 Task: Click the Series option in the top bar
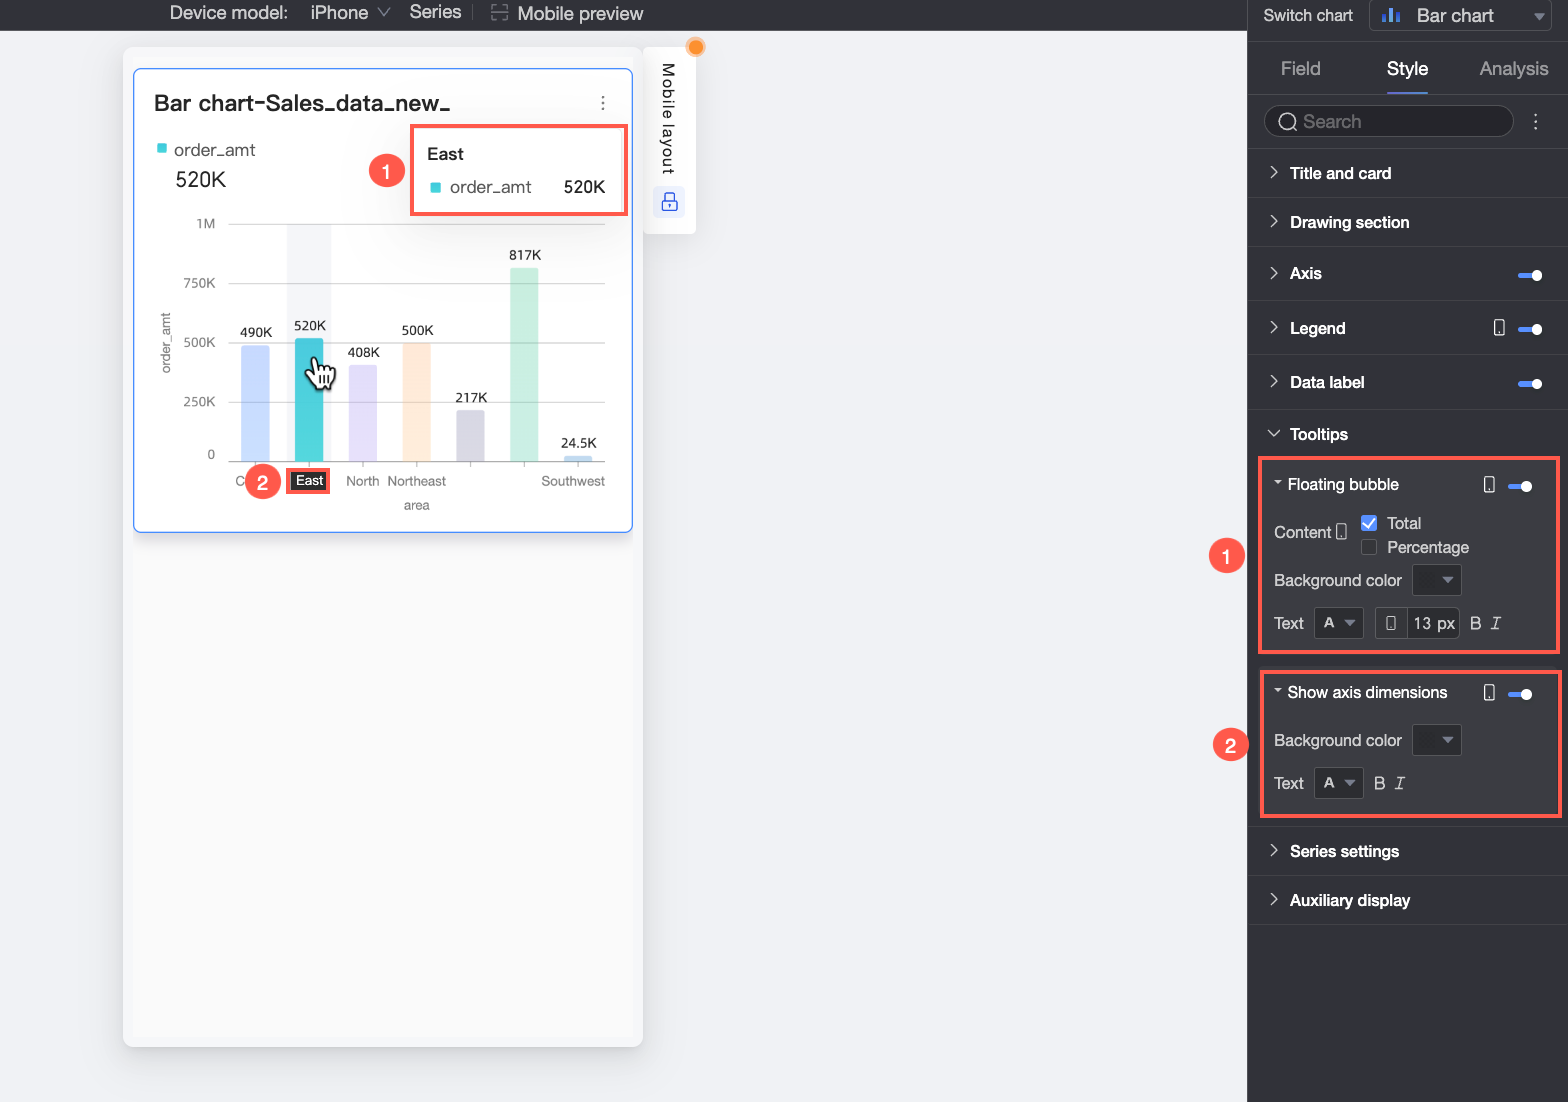[435, 12]
